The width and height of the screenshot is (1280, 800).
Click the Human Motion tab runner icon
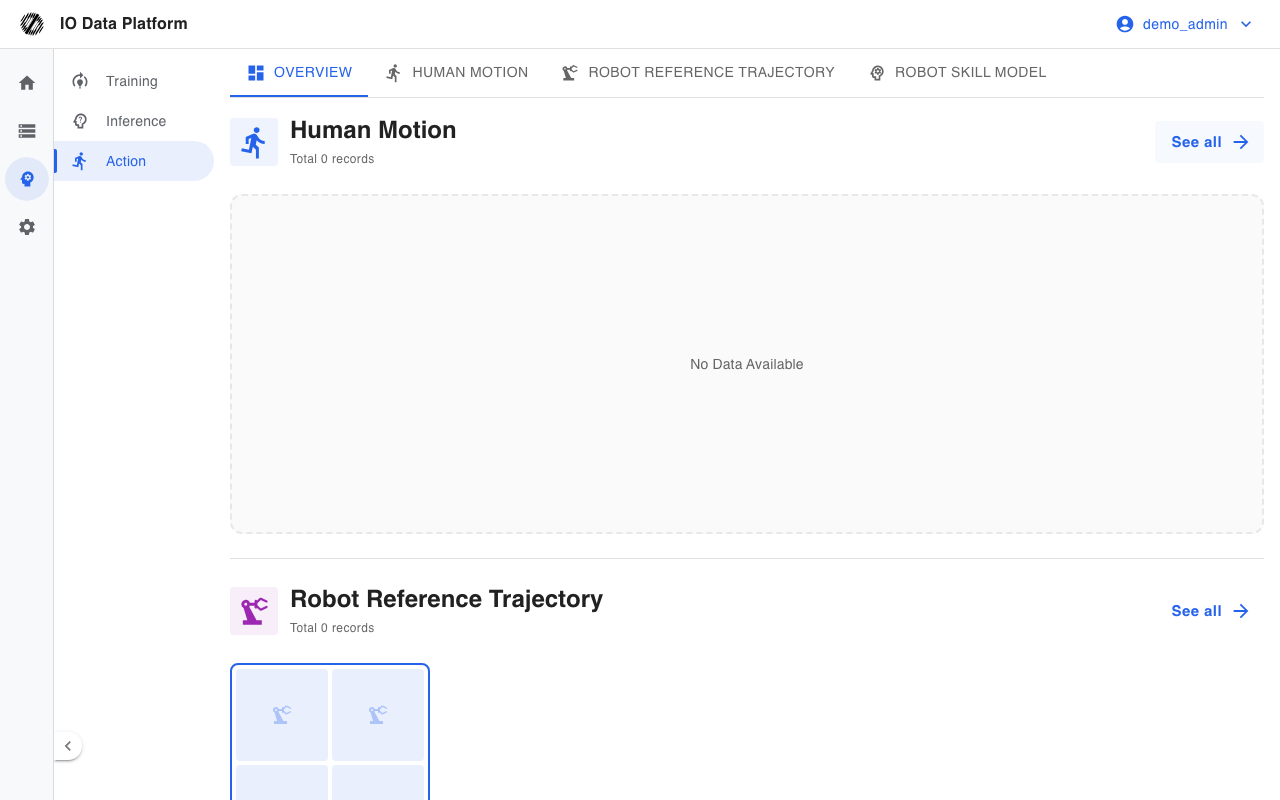coord(394,73)
